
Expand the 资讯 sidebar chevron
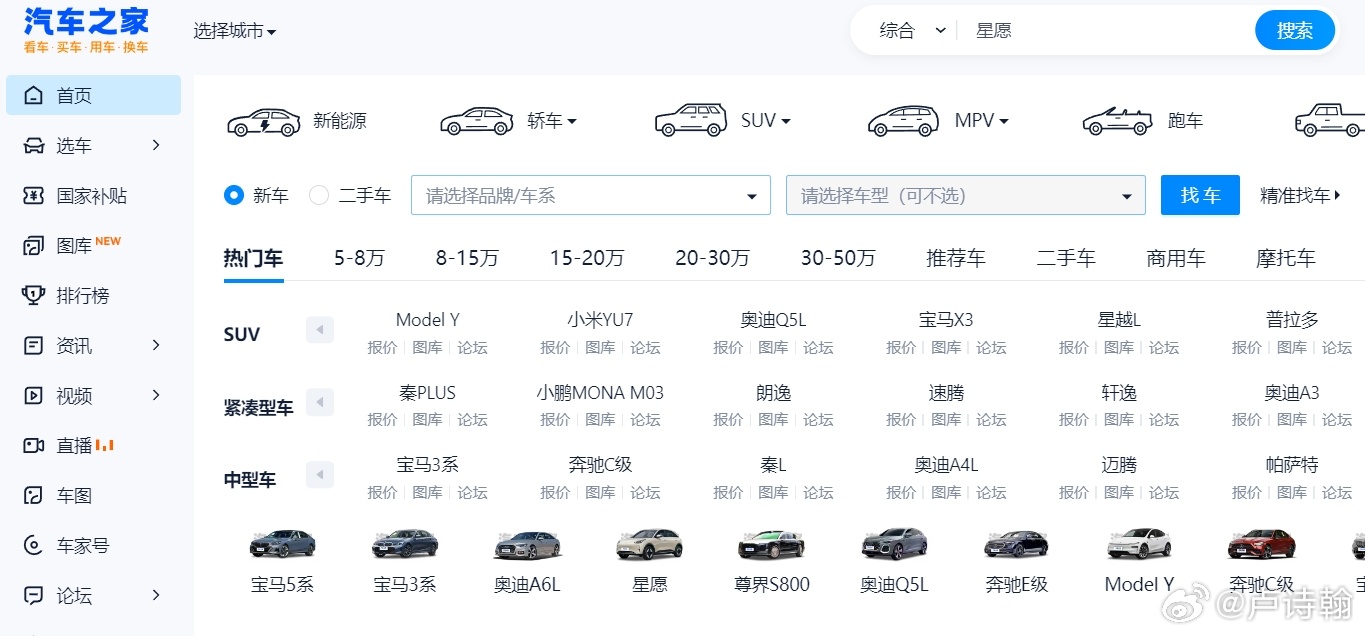[156, 346]
